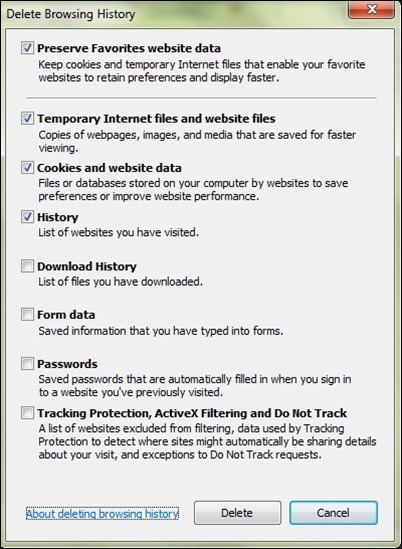Enable Tracking Protection, ActiveX Filtering checkbox
402x549 pixels.
click(27, 413)
